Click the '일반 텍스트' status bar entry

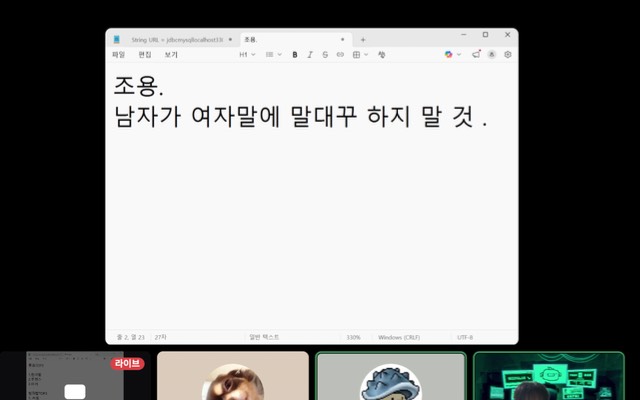(264, 337)
